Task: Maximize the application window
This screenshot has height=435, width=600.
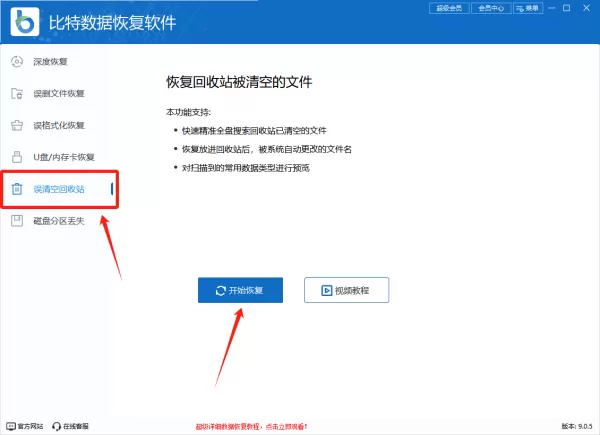Action: (x=567, y=8)
